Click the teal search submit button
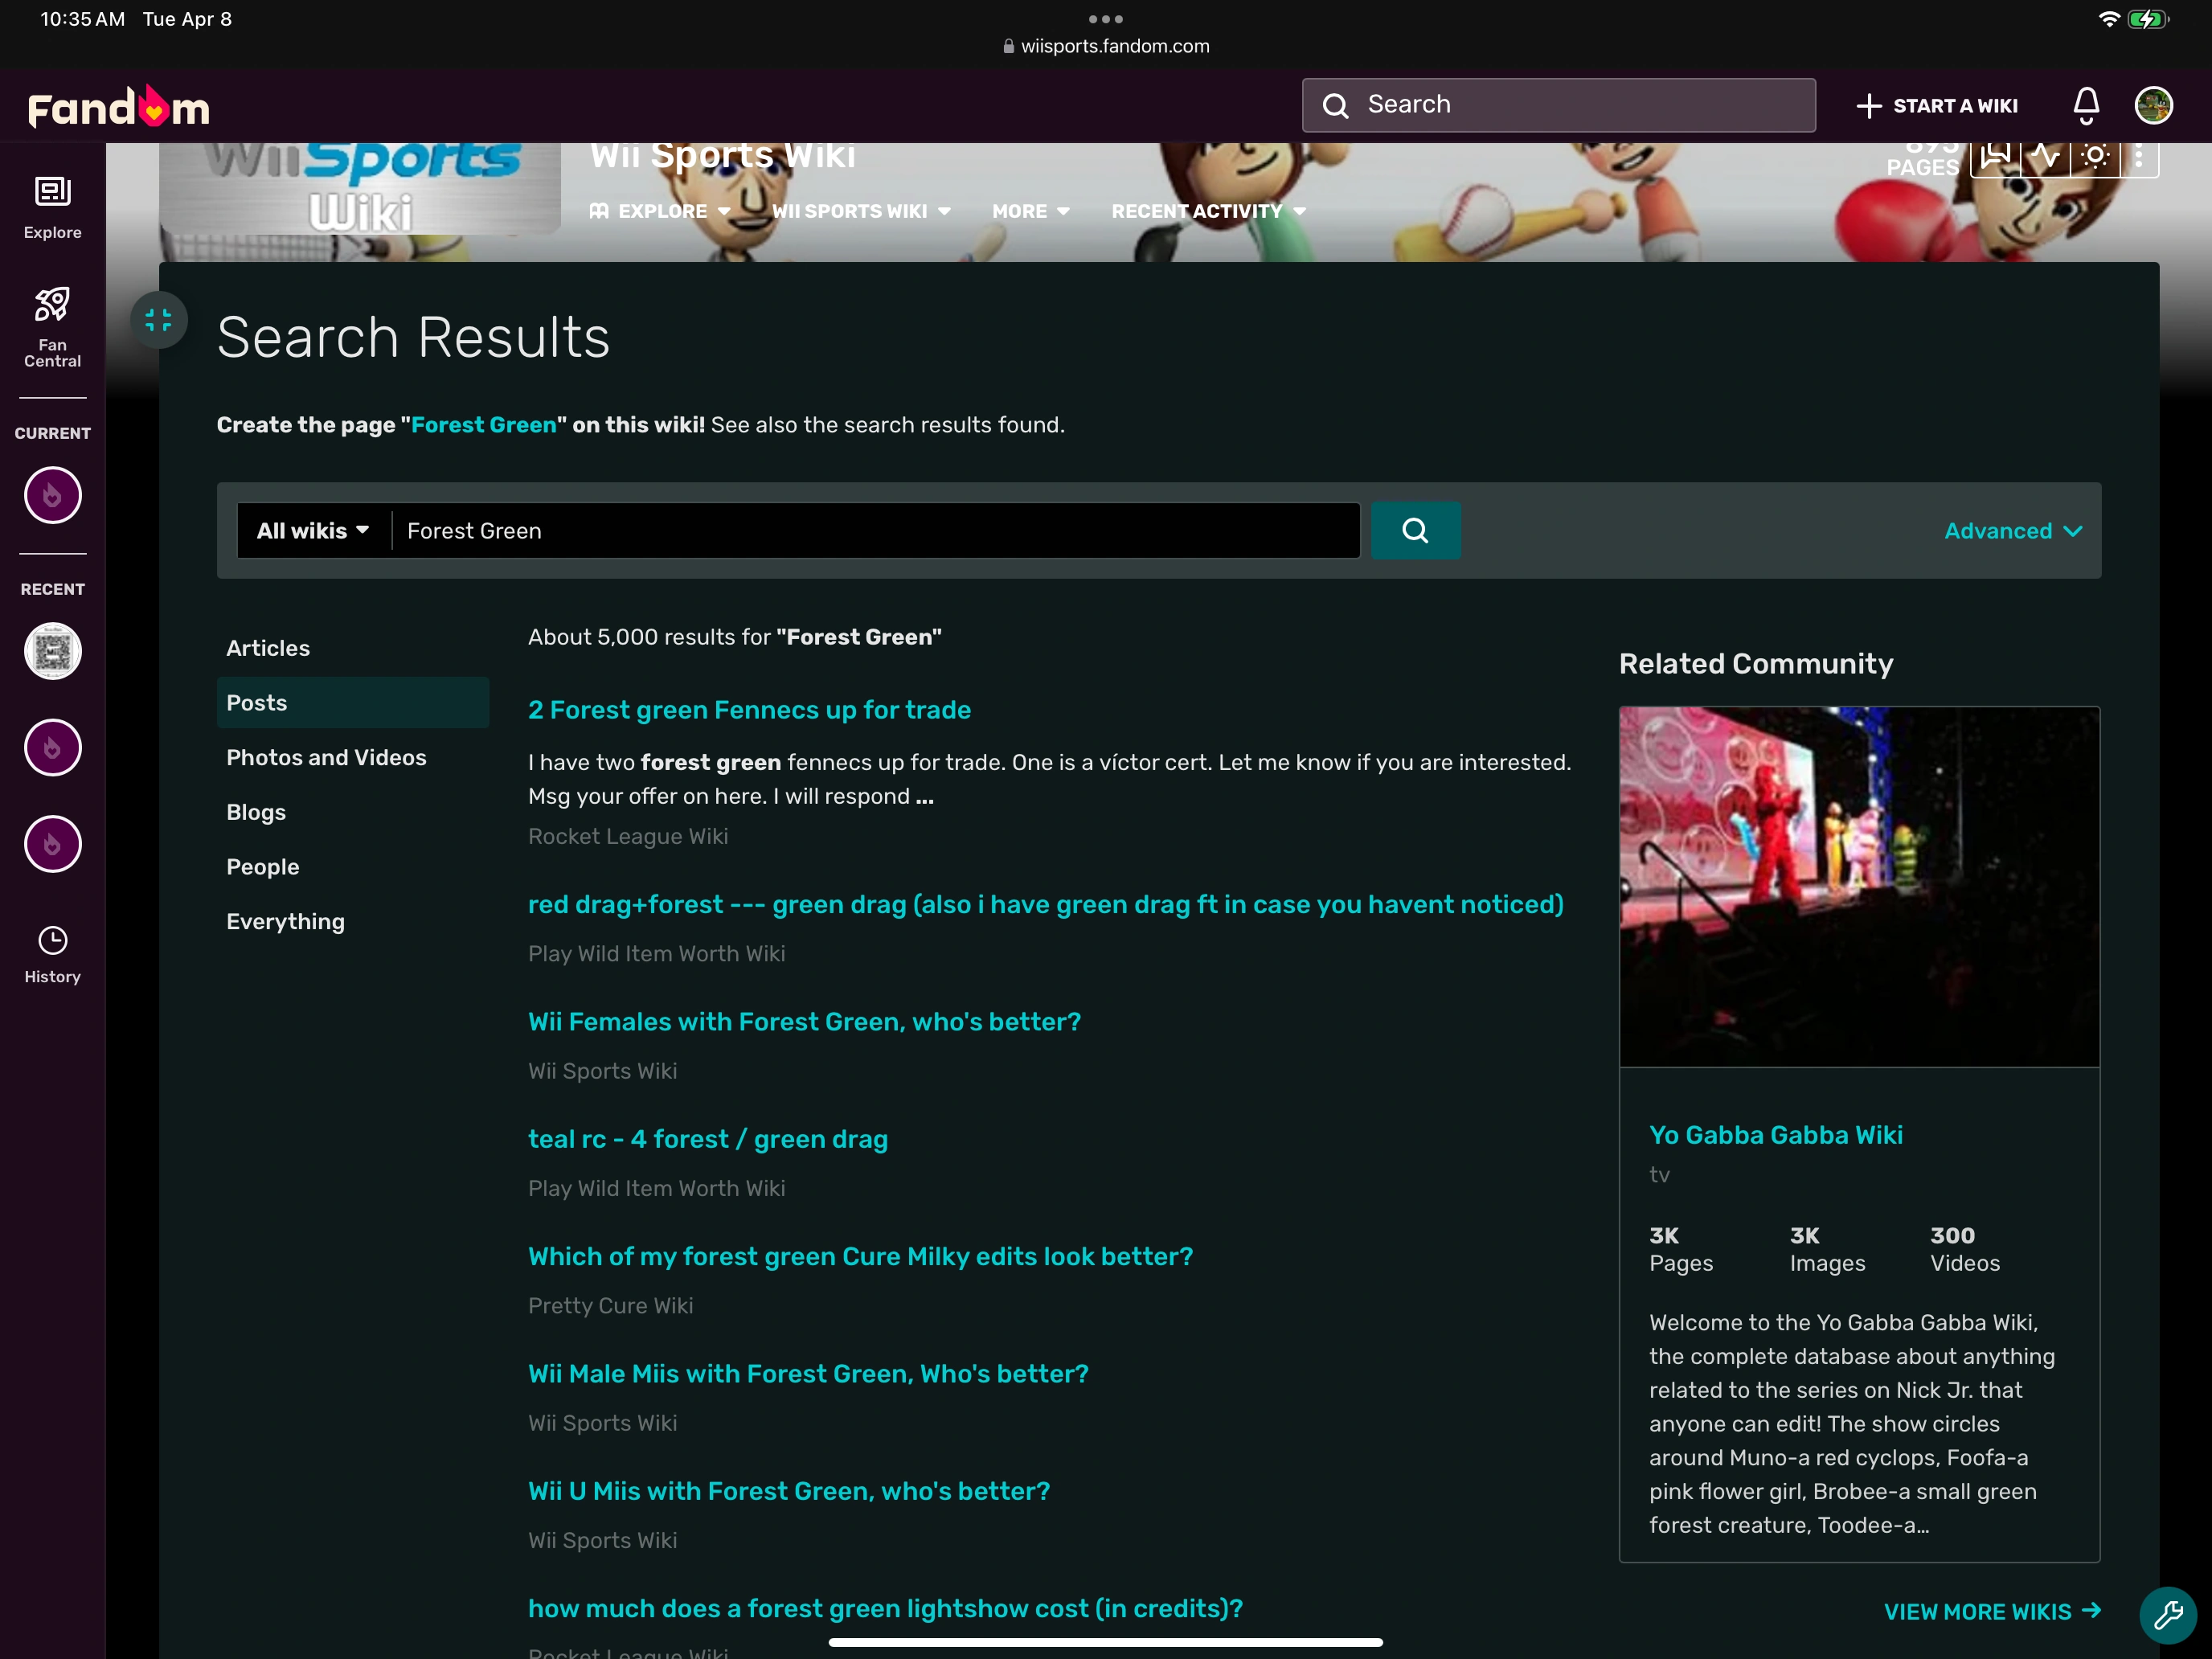 coord(1415,530)
